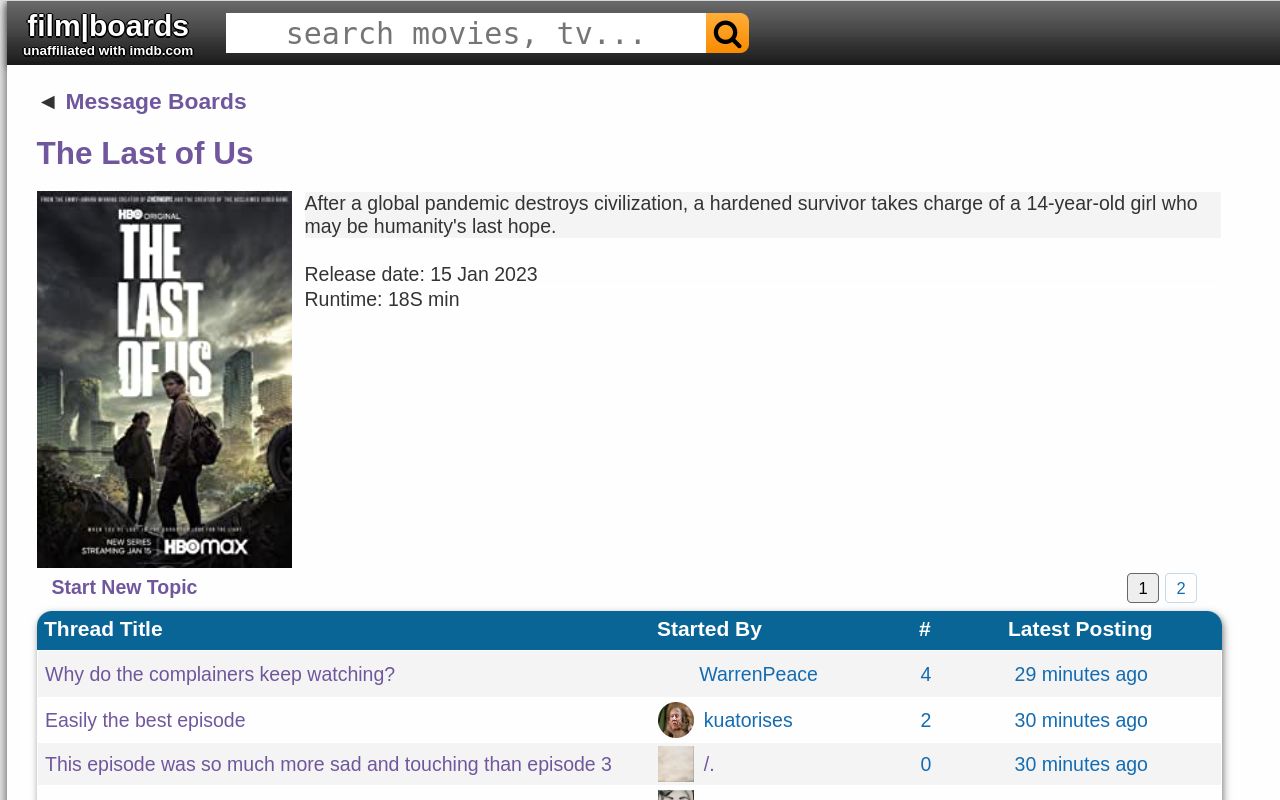Click the back arrow beside Message Boards
Screen dimensions: 1280x800
47,101
